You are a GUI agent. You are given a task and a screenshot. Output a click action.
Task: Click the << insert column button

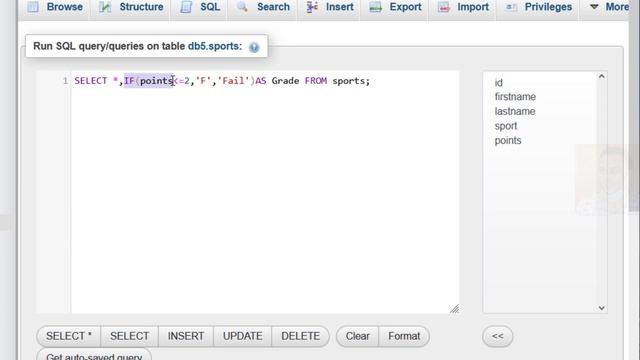coord(498,336)
